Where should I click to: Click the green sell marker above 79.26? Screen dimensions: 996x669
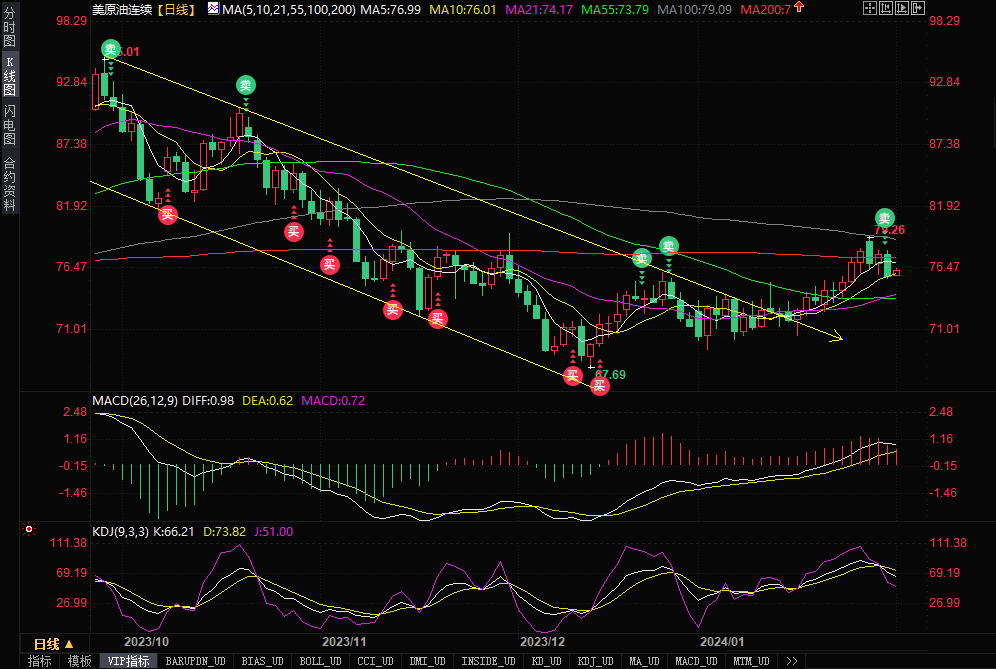pyautogui.click(x=885, y=217)
